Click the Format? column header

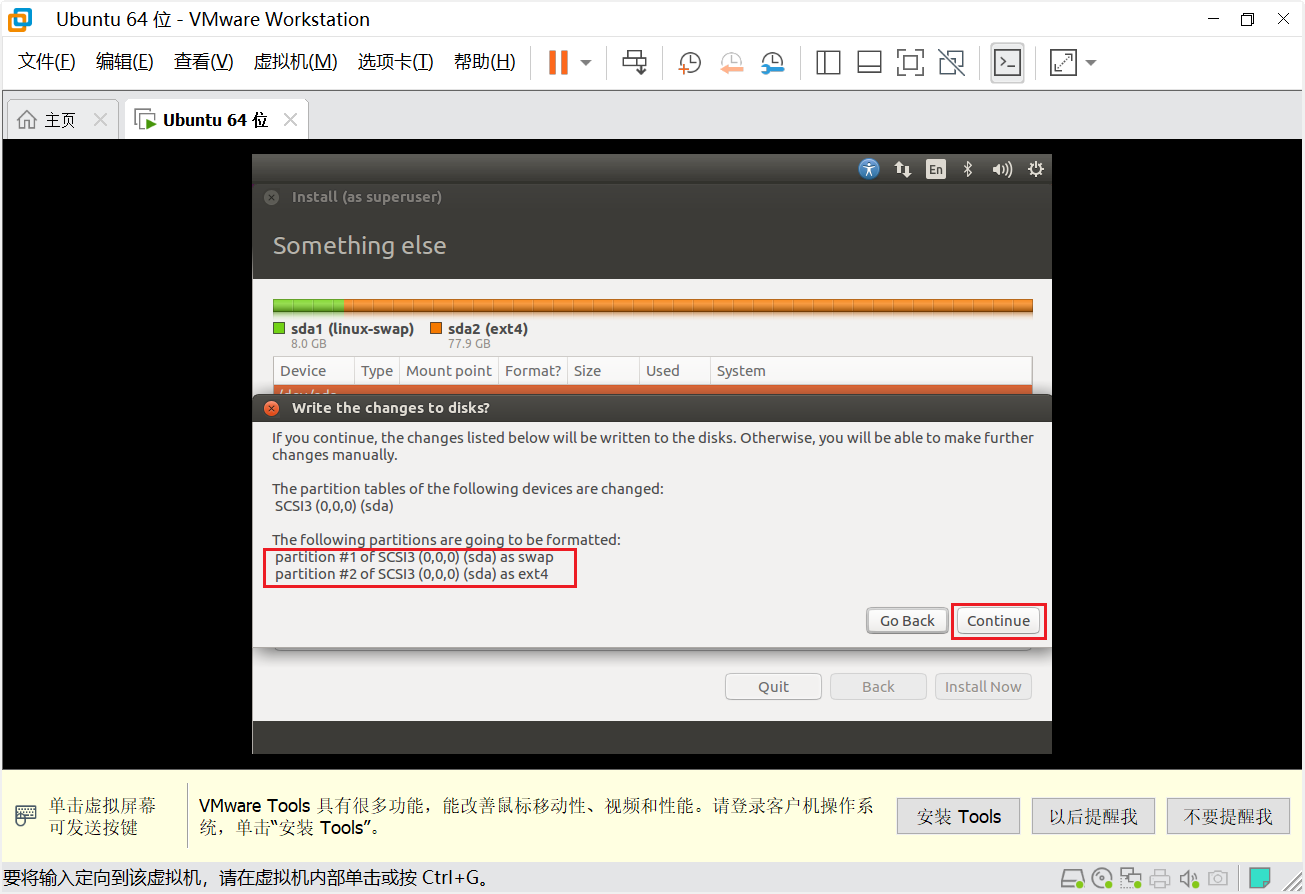(533, 371)
